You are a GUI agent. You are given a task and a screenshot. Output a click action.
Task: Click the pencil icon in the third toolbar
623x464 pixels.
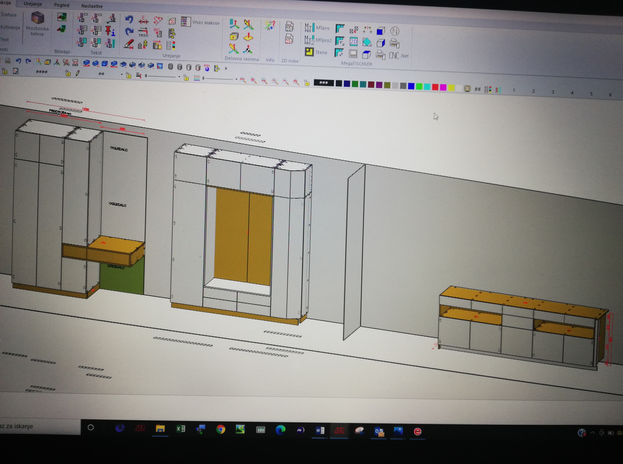coord(77,73)
